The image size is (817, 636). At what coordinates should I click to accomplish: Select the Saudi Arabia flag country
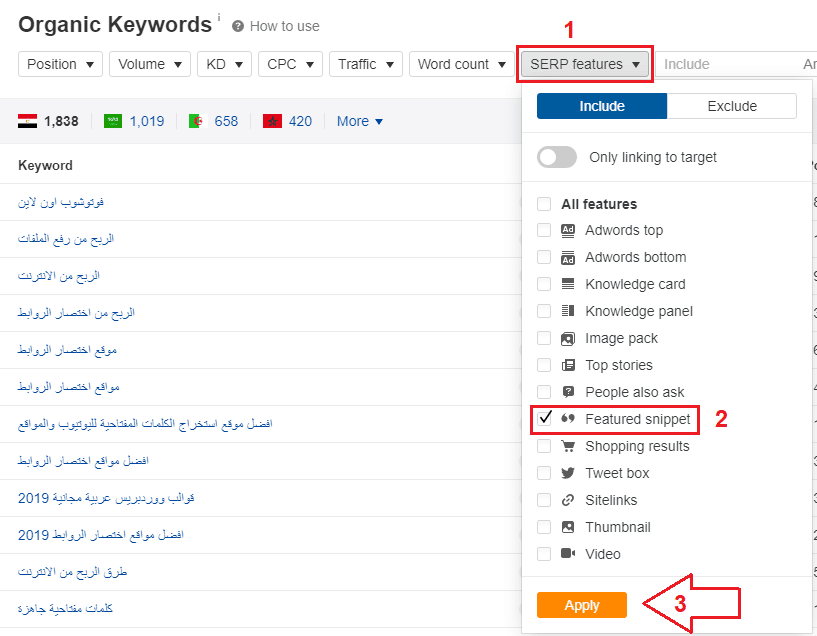tap(113, 121)
